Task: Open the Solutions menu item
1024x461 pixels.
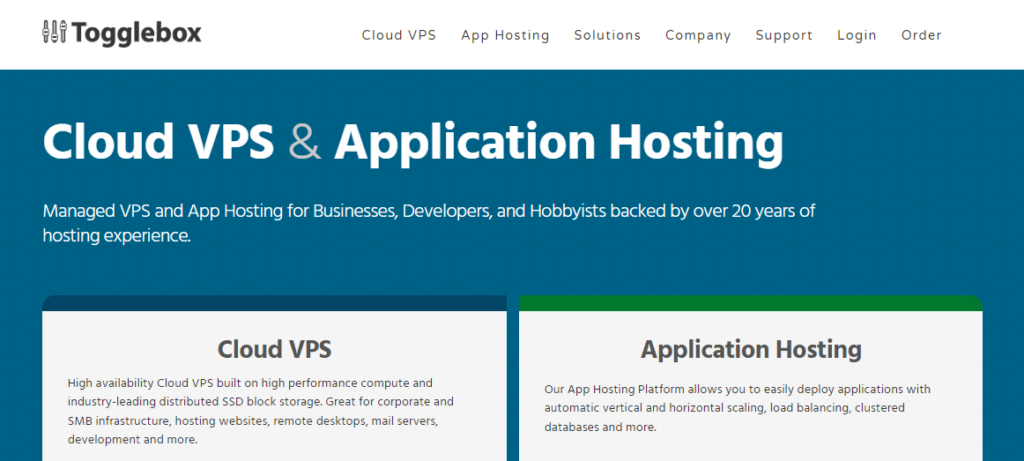Action: click(x=607, y=35)
